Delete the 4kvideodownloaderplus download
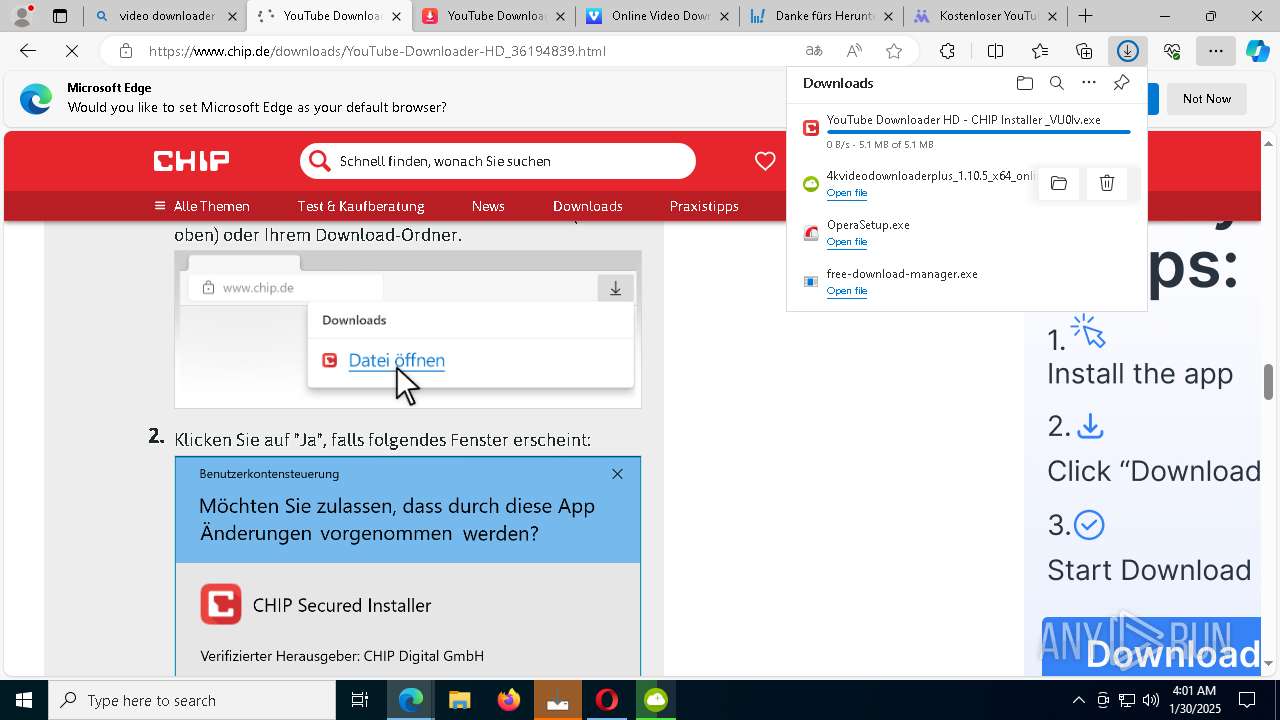The height and width of the screenshot is (720, 1280). pos(1107,183)
